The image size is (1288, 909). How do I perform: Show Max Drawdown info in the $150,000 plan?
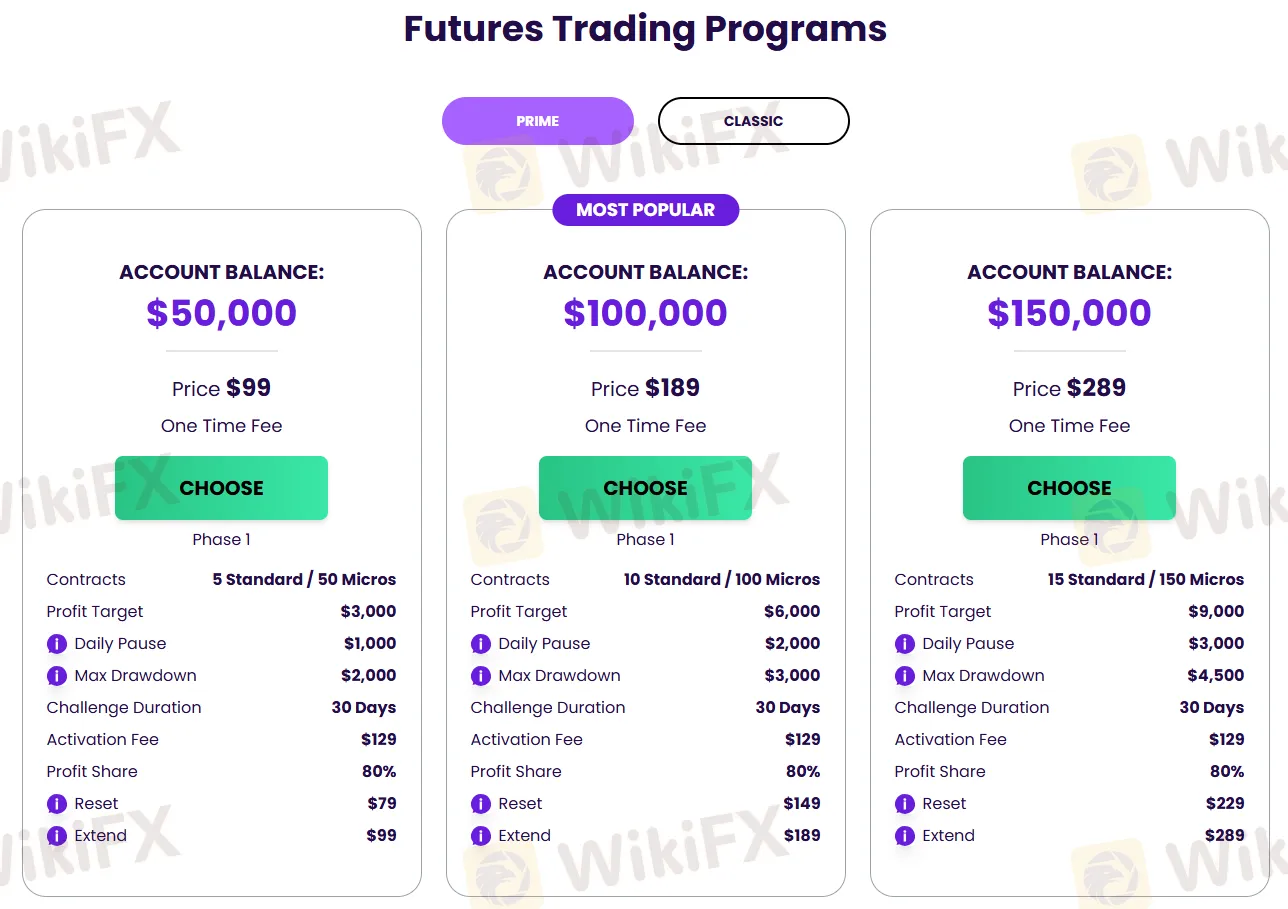coord(905,676)
